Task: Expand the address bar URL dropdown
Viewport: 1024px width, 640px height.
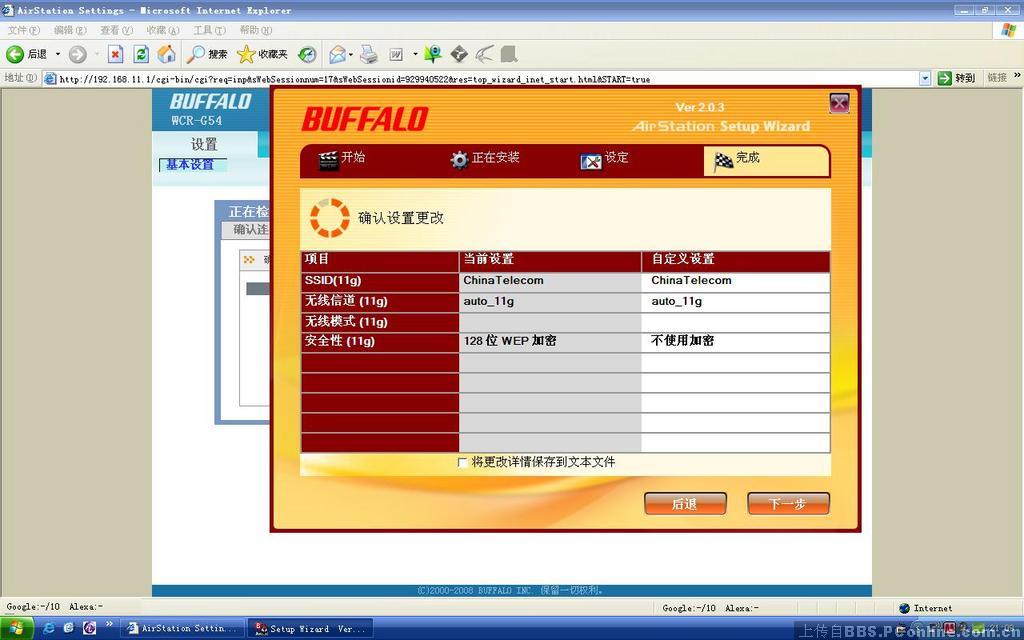Action: [x=924, y=78]
